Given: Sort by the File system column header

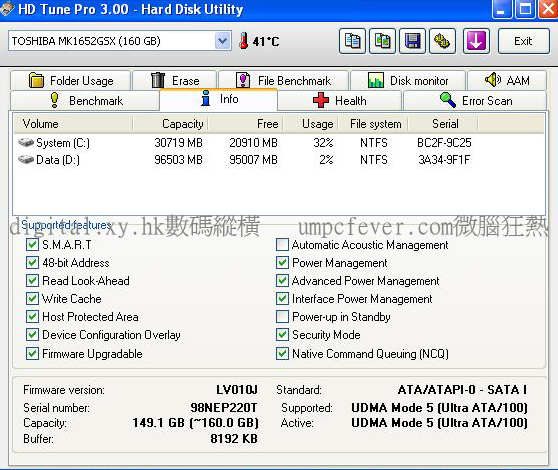Looking at the screenshot, I should 373,124.
